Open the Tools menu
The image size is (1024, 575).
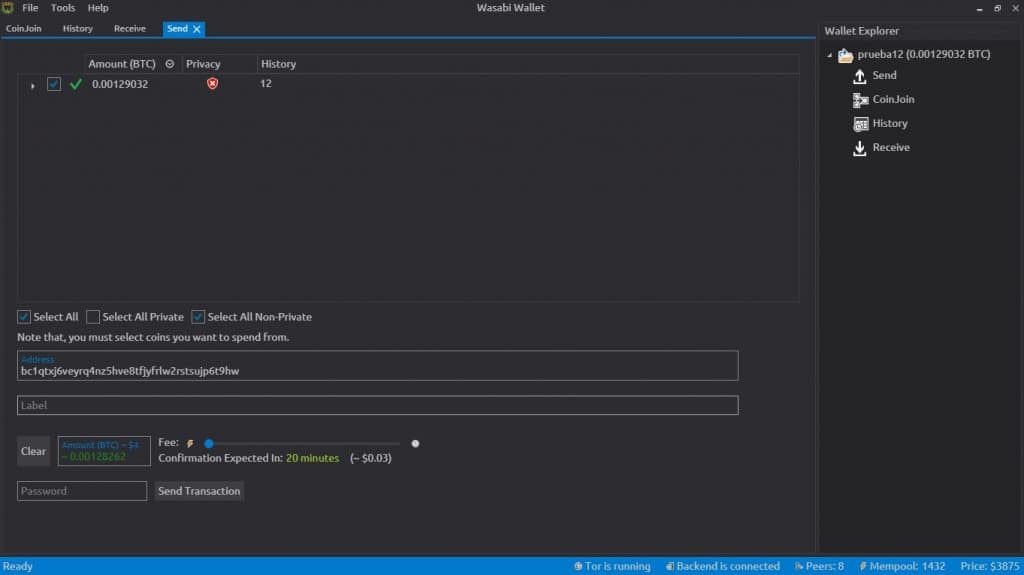point(63,8)
